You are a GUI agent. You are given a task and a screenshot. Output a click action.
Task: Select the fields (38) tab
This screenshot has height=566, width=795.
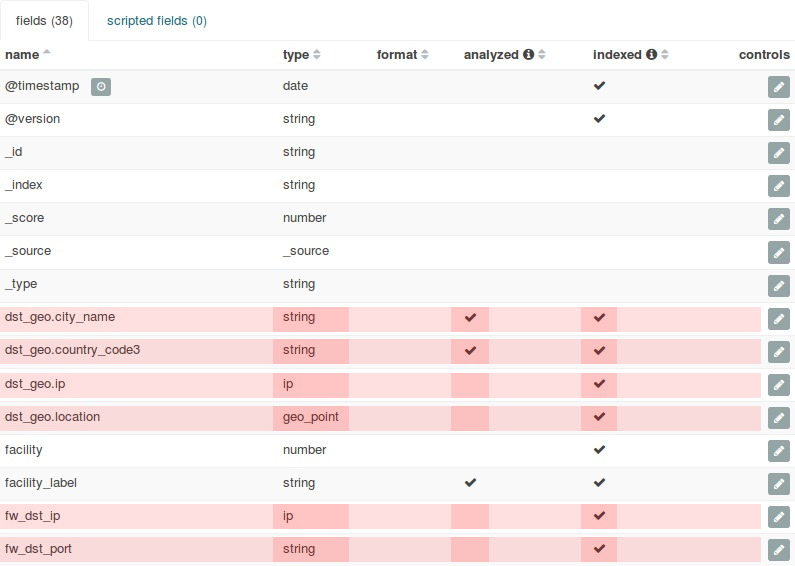pos(44,20)
